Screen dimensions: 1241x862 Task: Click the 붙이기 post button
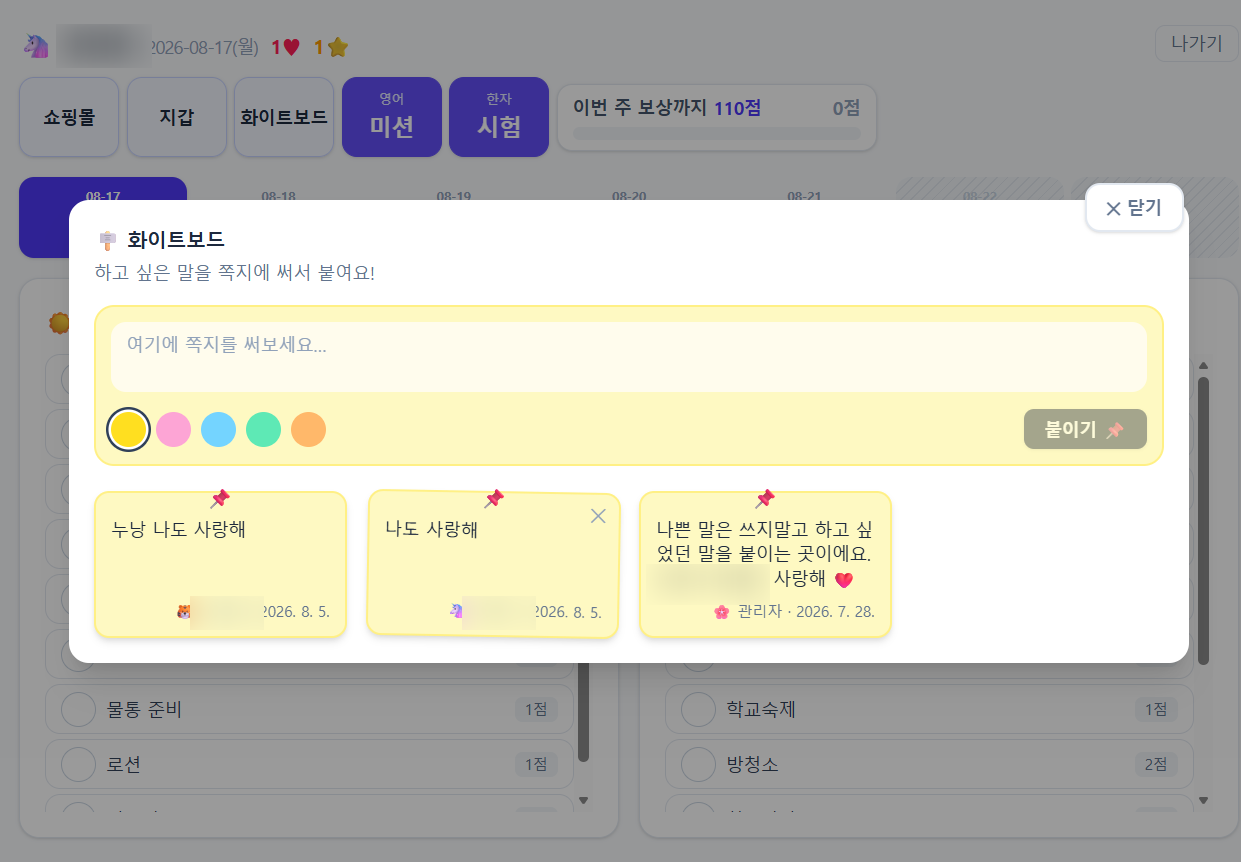click(1085, 429)
